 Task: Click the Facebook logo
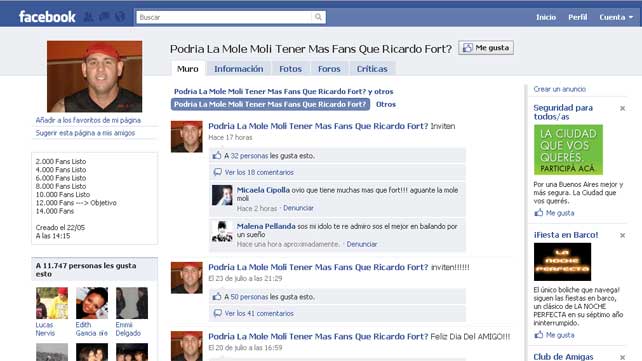[x=47, y=17]
